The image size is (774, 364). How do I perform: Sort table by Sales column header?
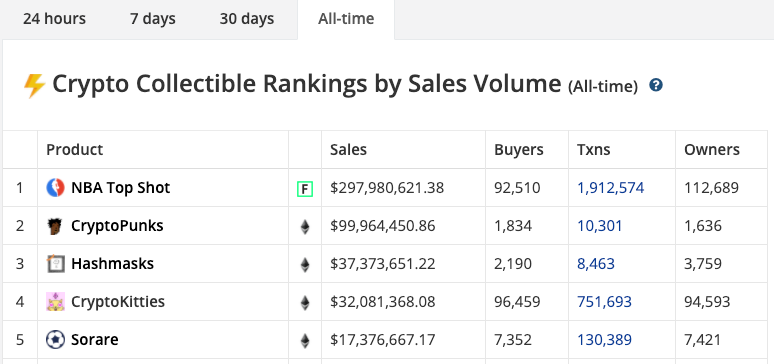(348, 150)
